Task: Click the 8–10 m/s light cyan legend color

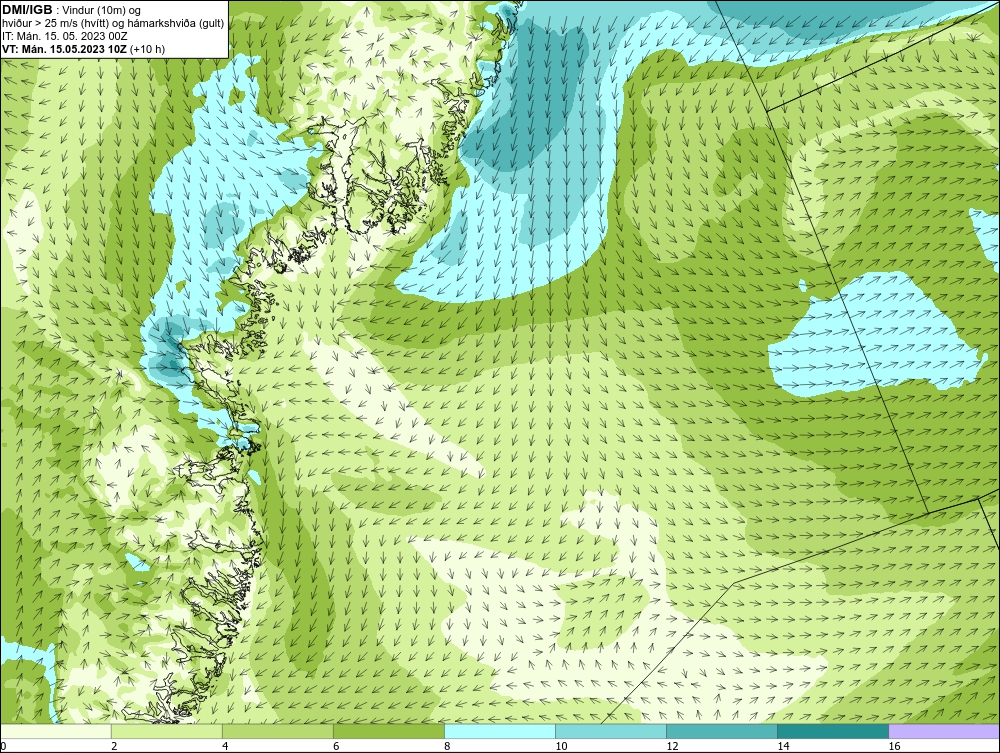Action: (500, 731)
